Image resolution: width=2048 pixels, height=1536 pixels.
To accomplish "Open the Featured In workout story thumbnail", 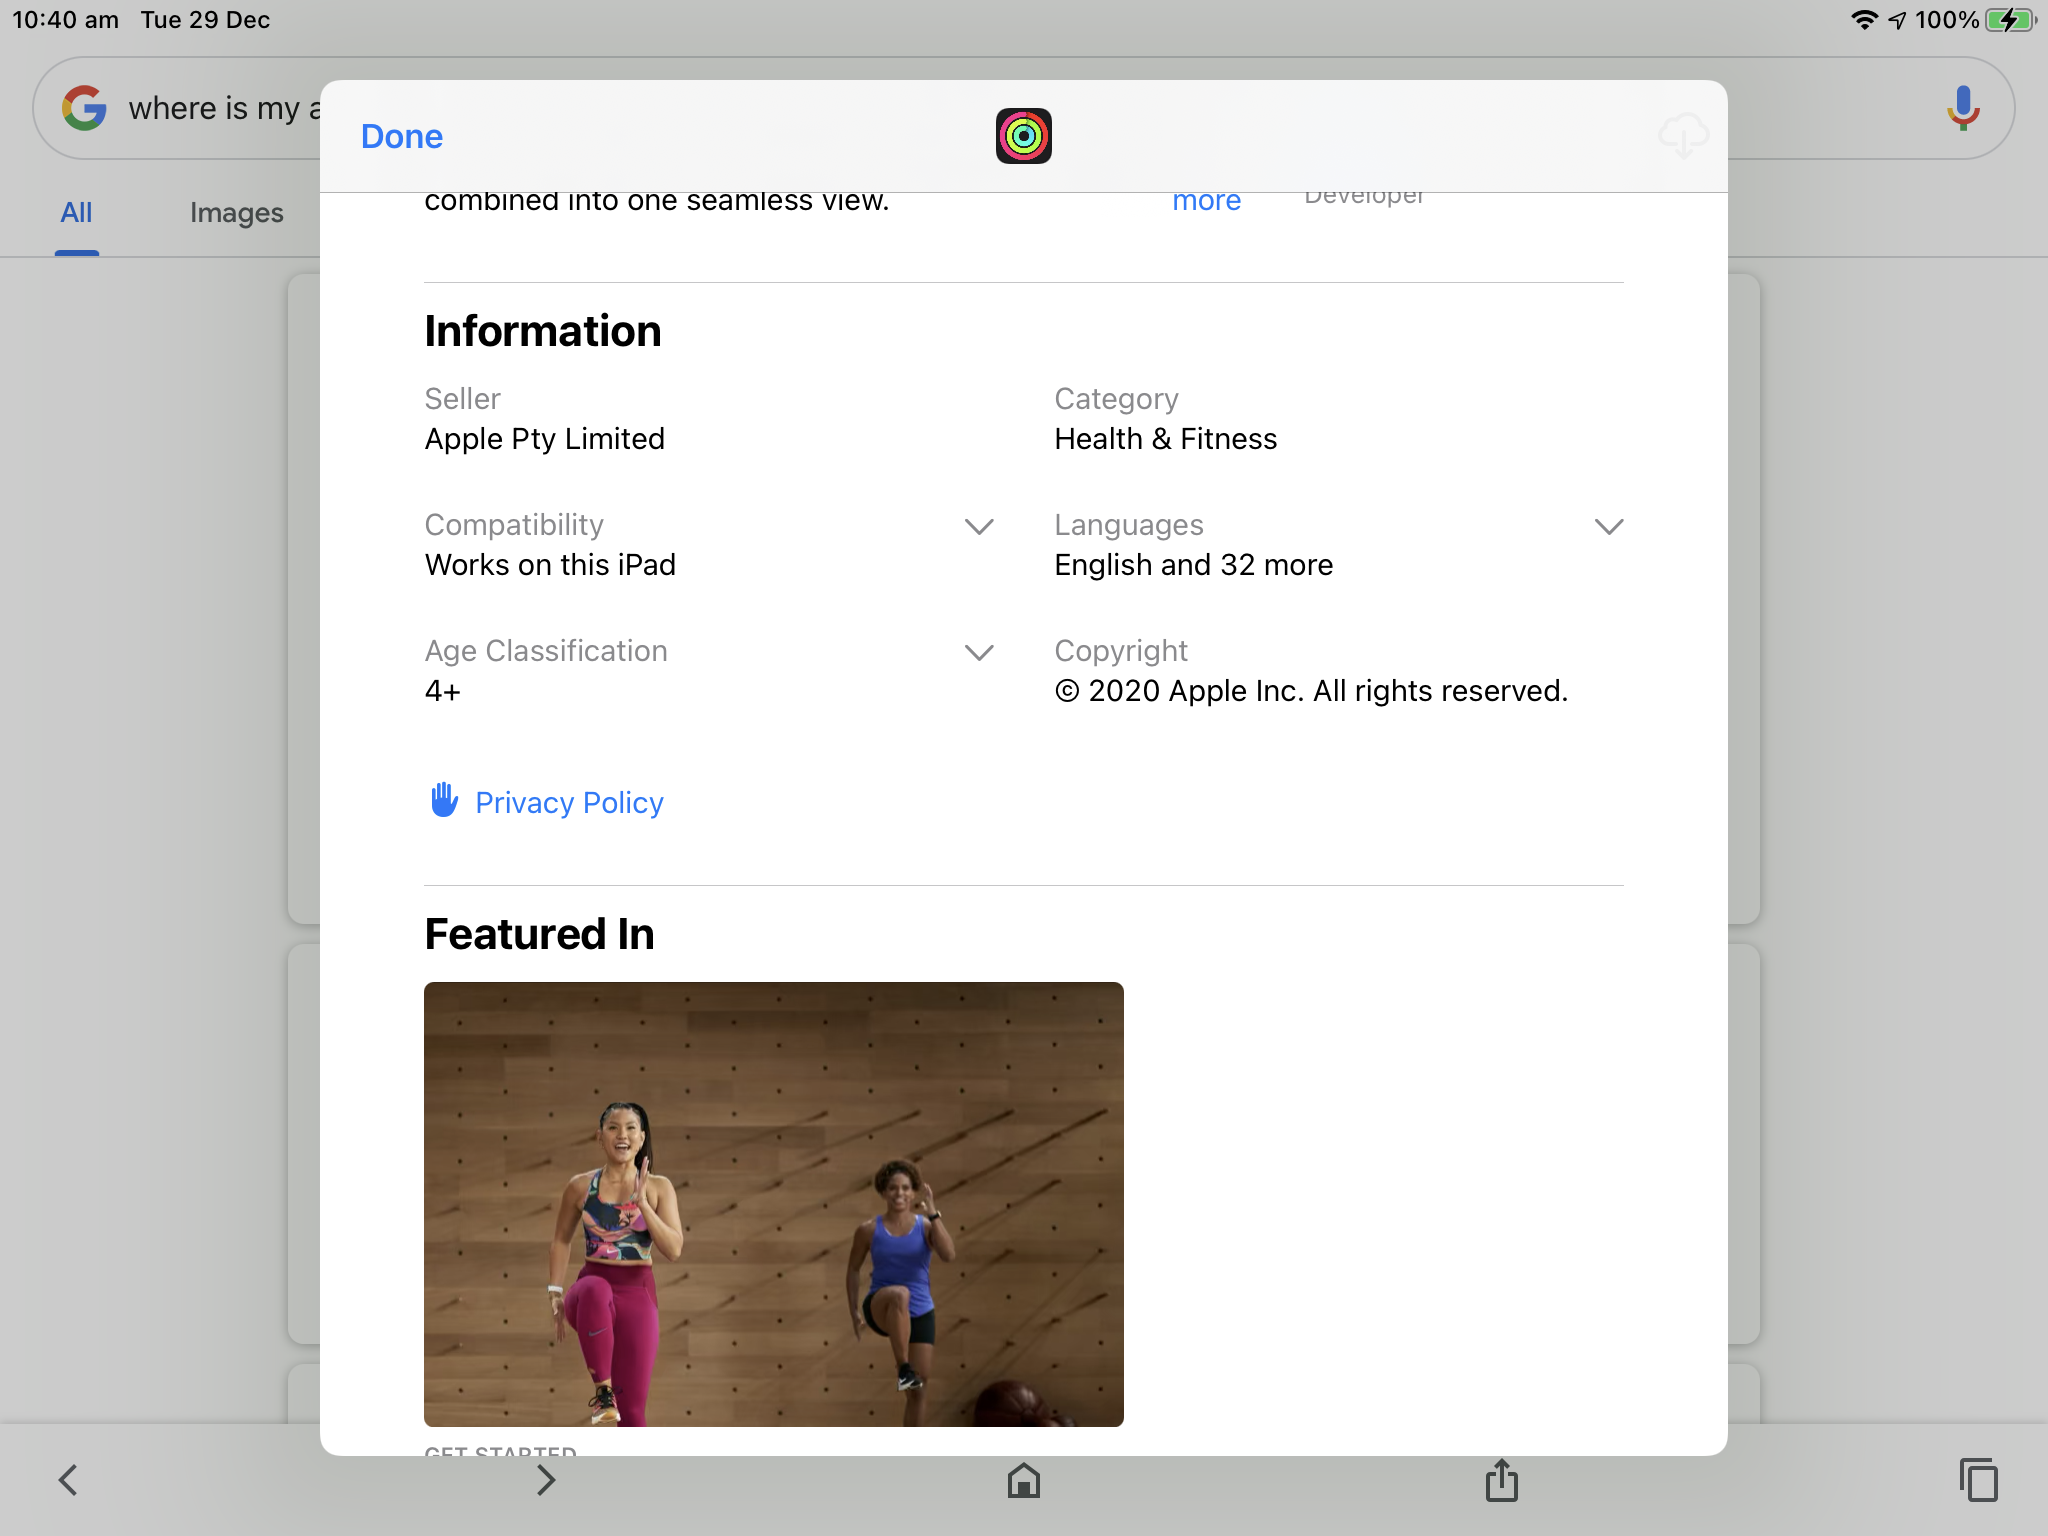I will tap(773, 1203).
